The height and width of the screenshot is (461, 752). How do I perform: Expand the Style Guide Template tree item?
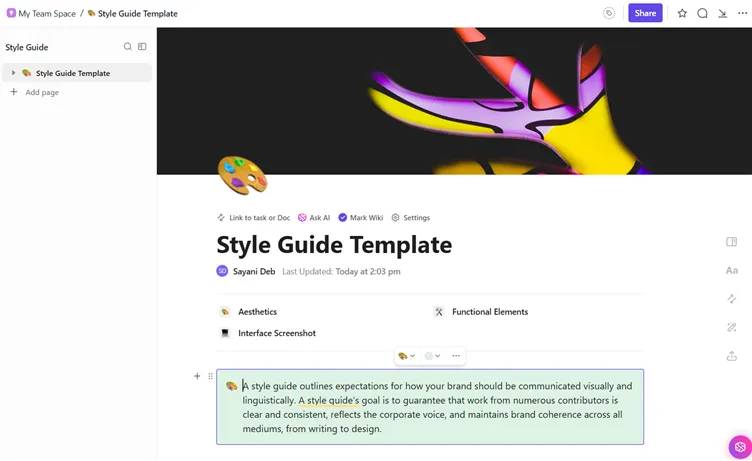[x=13, y=73]
